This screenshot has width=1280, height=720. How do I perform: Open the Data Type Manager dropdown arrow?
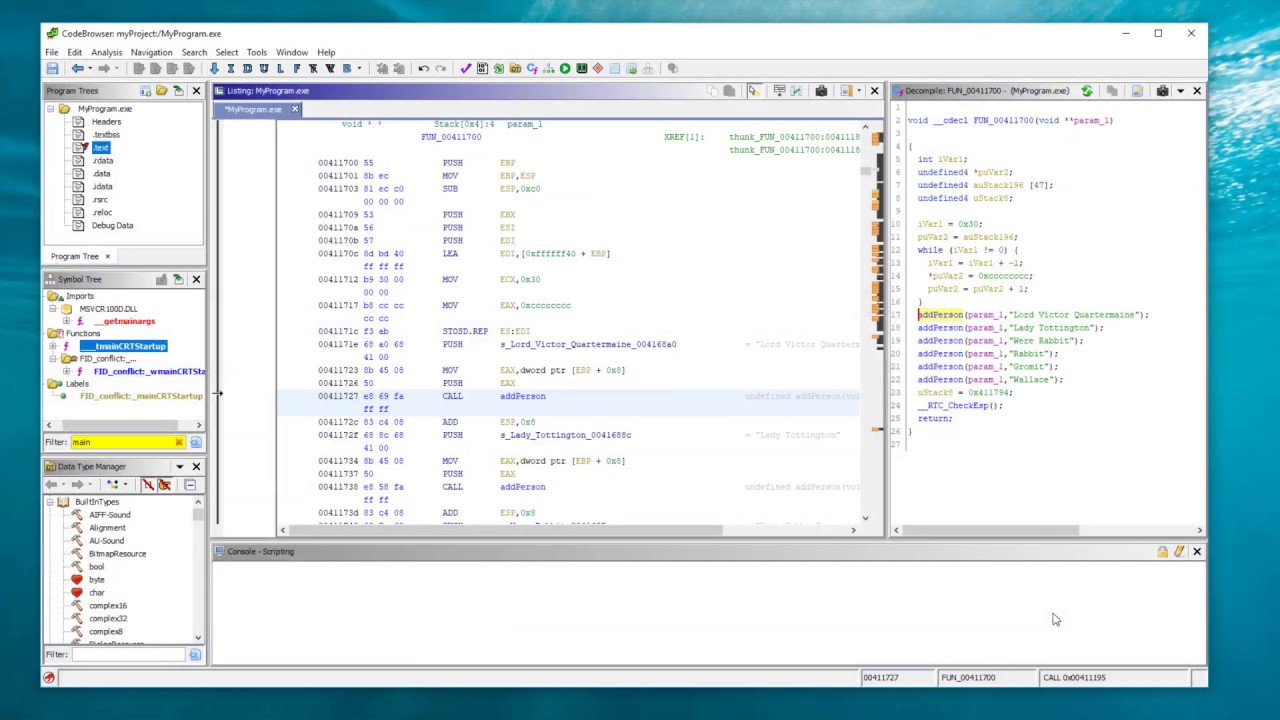[x=180, y=467]
